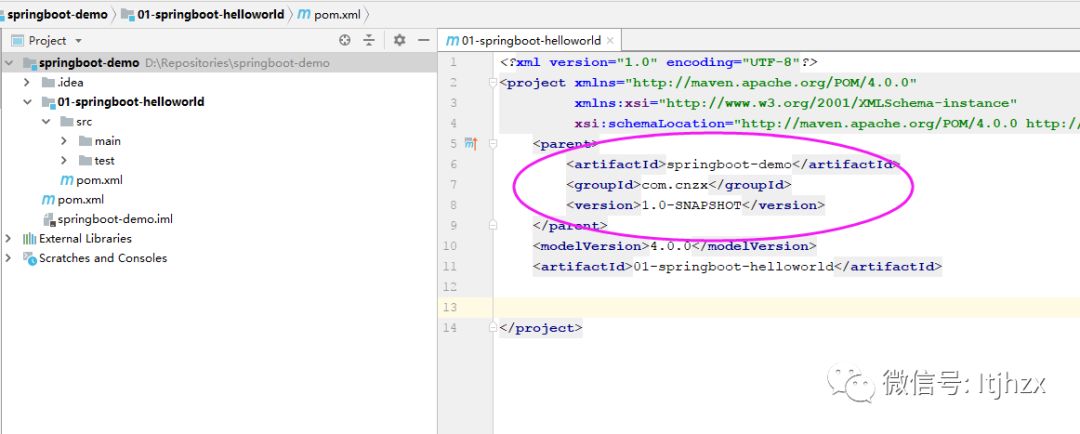Close the 01-springboot-helloworld editor tab

point(610,41)
